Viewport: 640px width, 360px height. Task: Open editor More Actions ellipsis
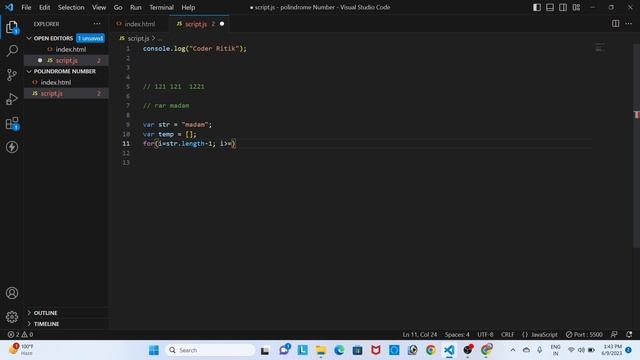pyautogui.click(x=629, y=24)
